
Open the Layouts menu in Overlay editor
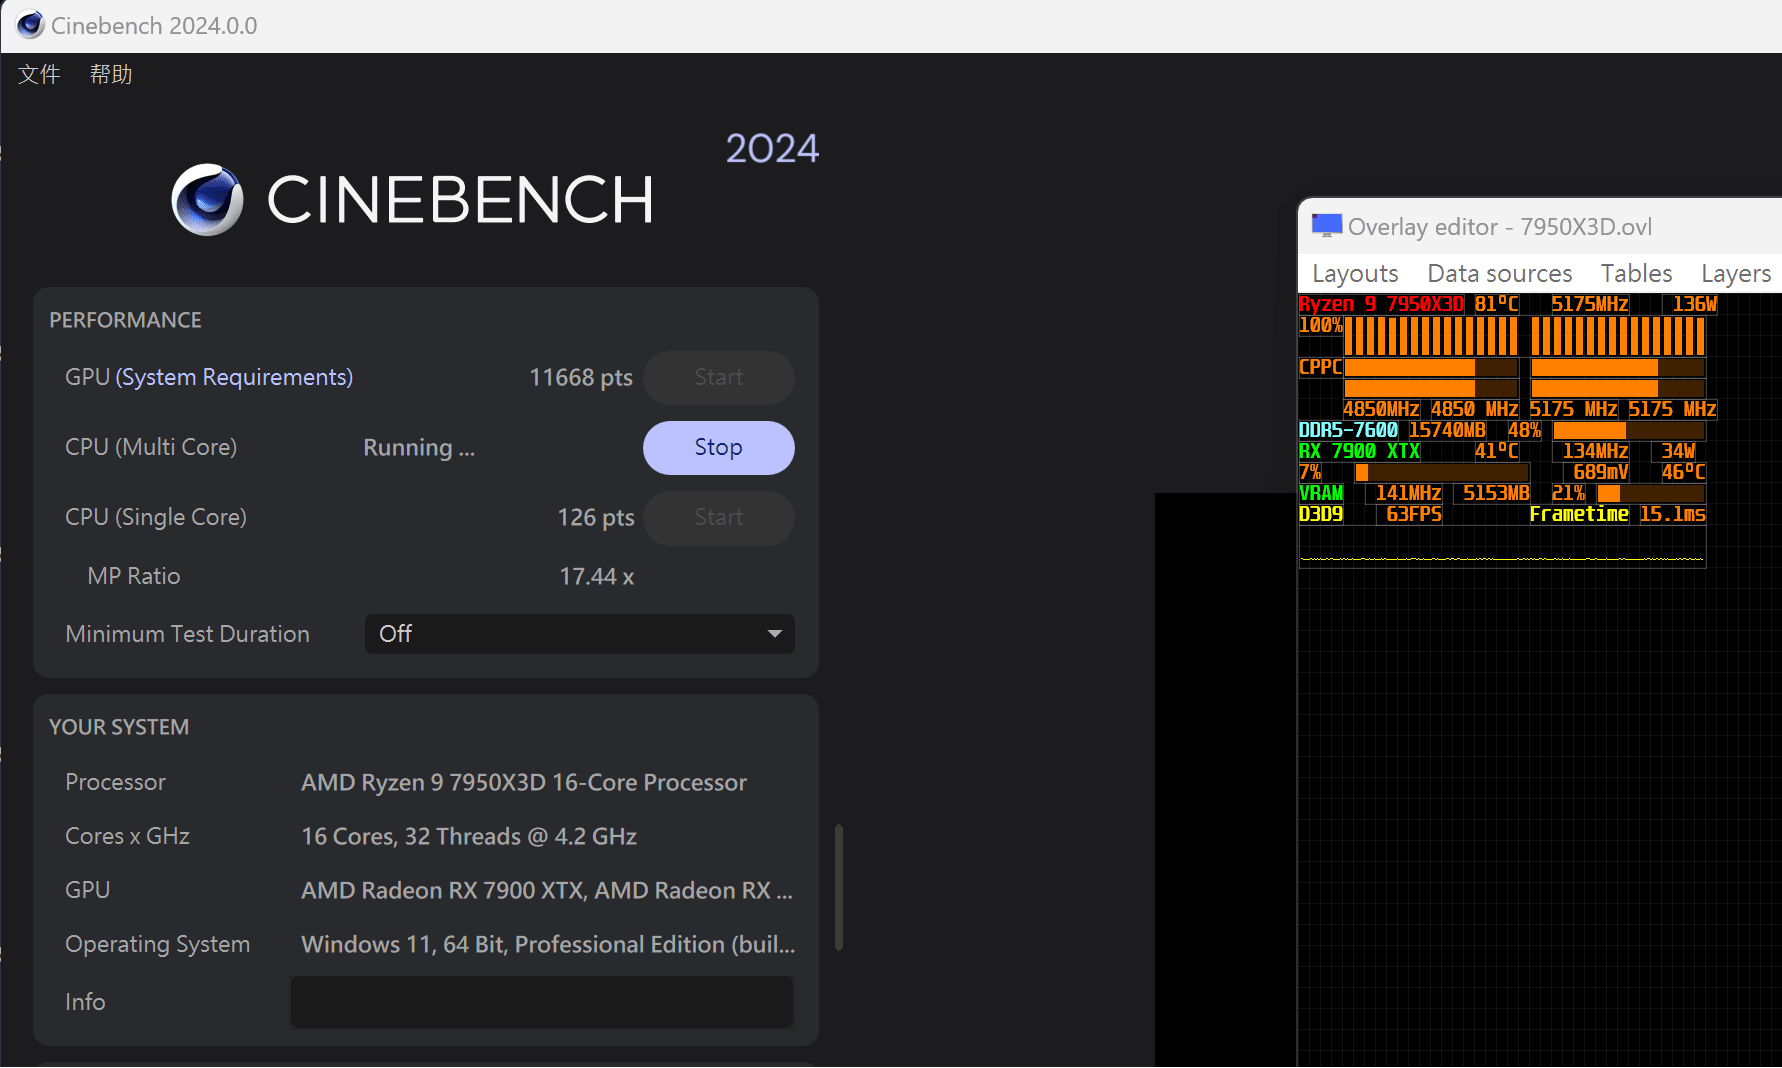click(x=1355, y=273)
